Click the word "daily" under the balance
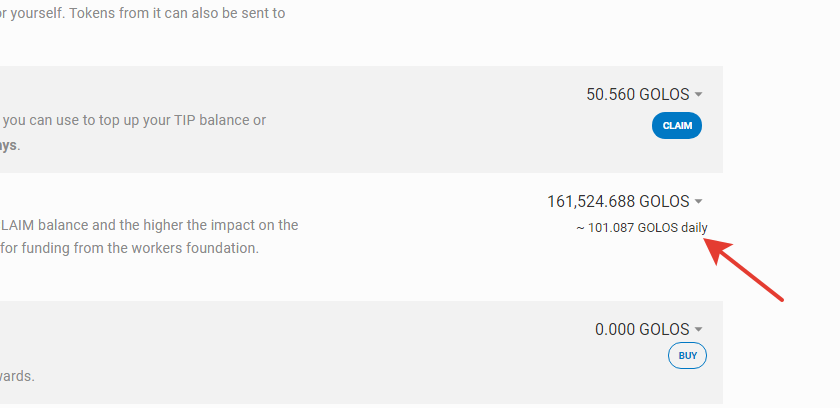This screenshot has height=408, width=840. [694, 227]
